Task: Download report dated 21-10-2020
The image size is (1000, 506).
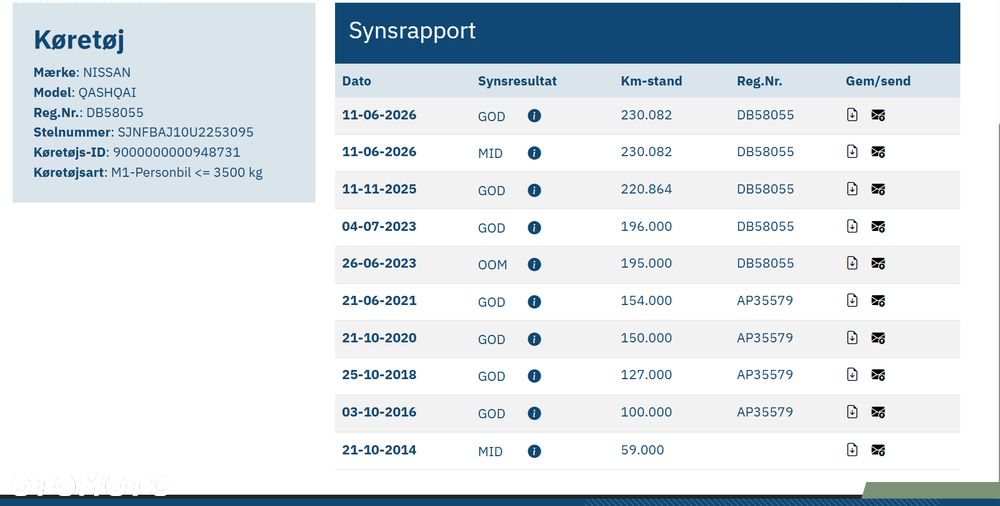Action: coord(852,338)
